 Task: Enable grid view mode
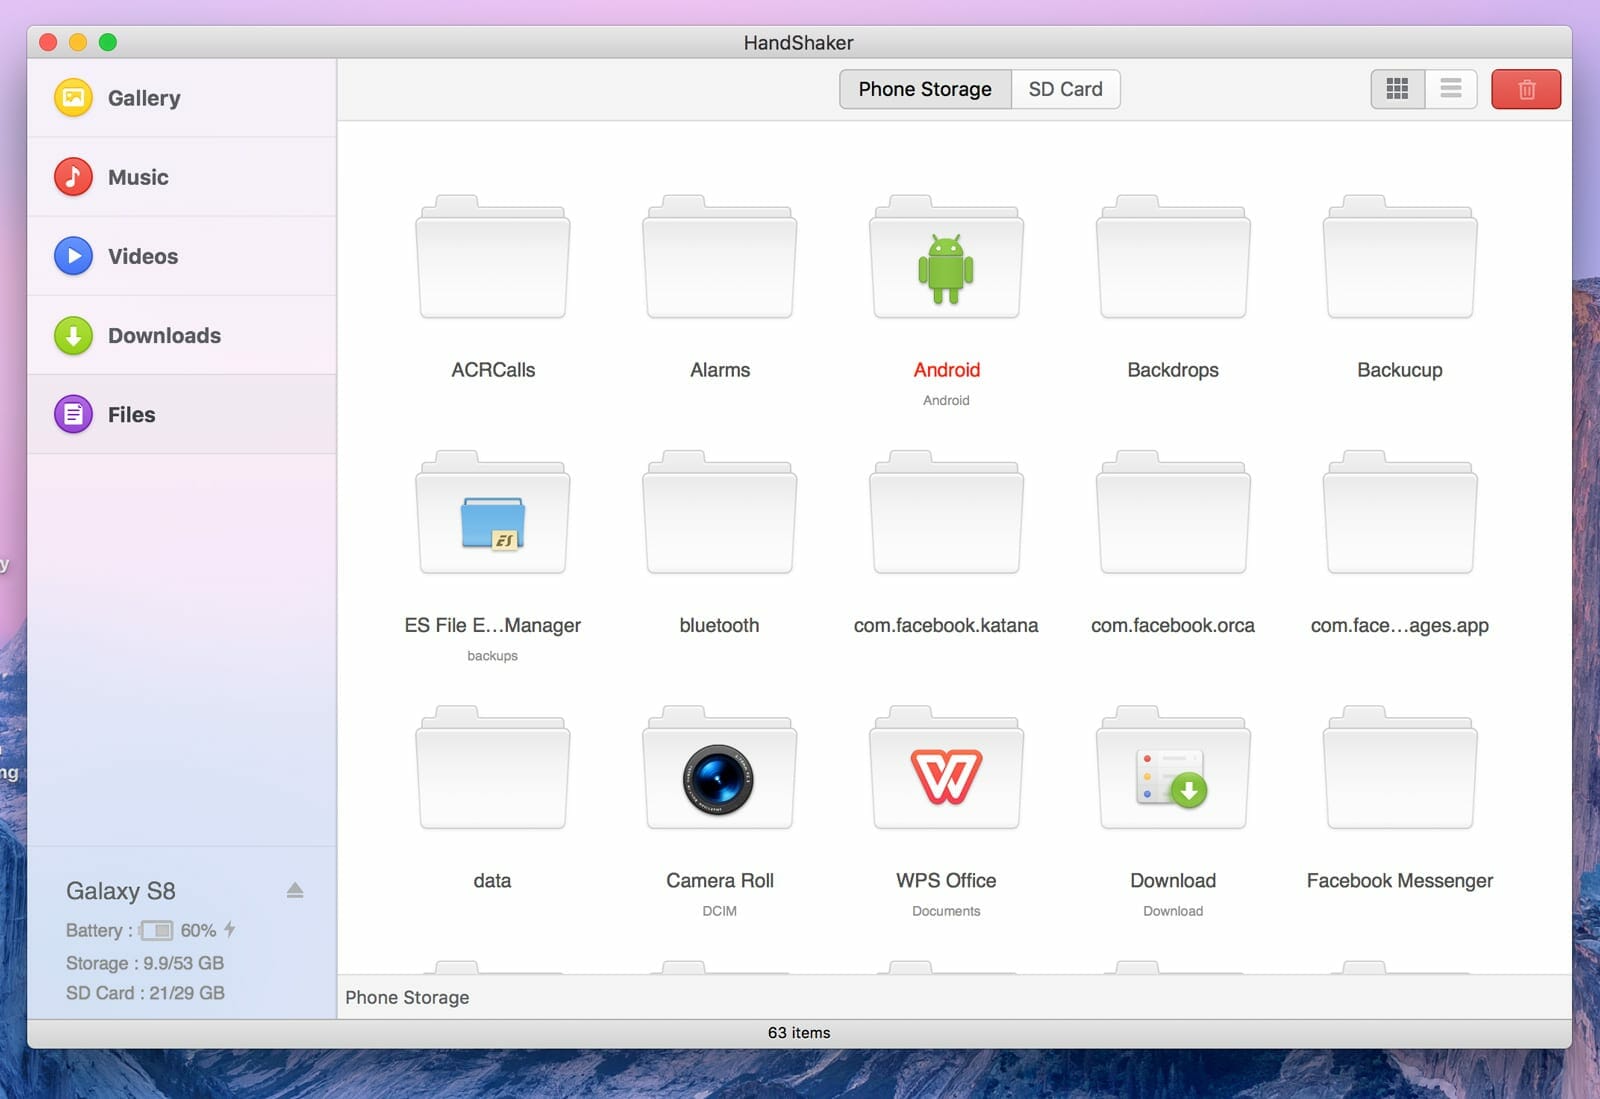1397,89
